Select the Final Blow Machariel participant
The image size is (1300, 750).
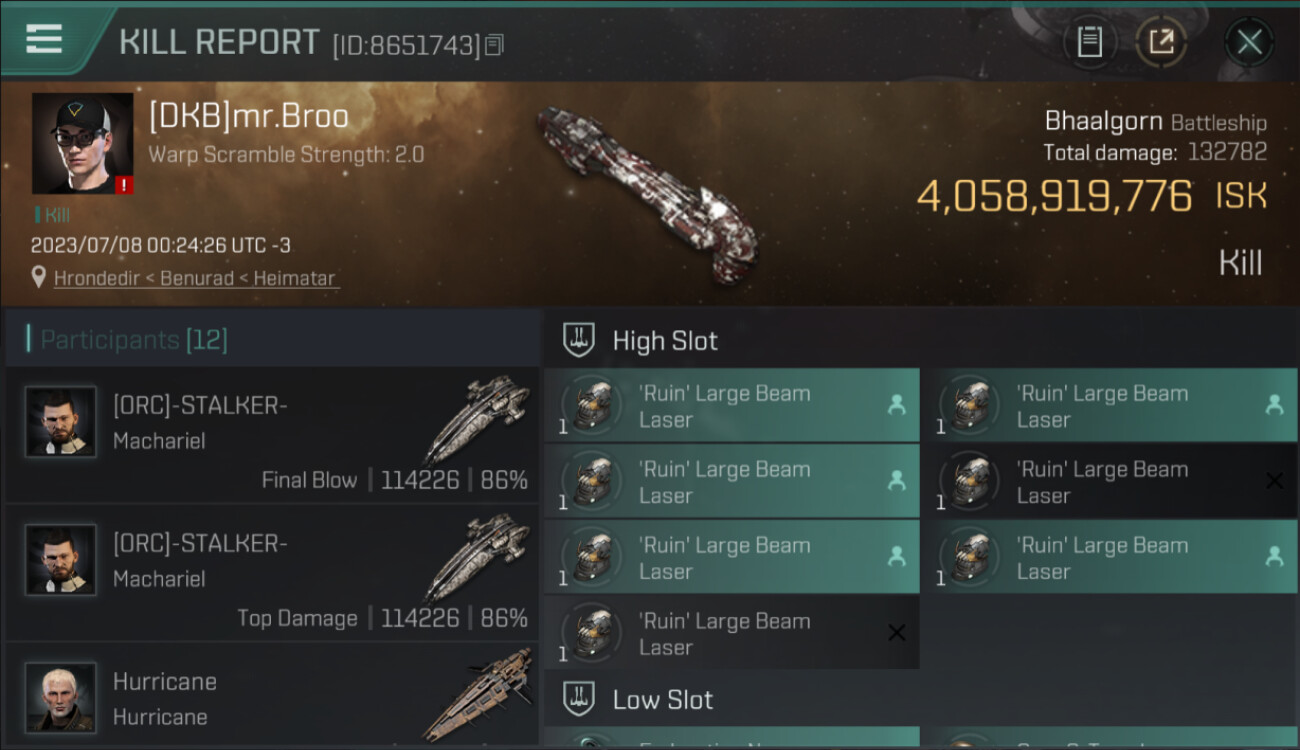[x=272, y=435]
